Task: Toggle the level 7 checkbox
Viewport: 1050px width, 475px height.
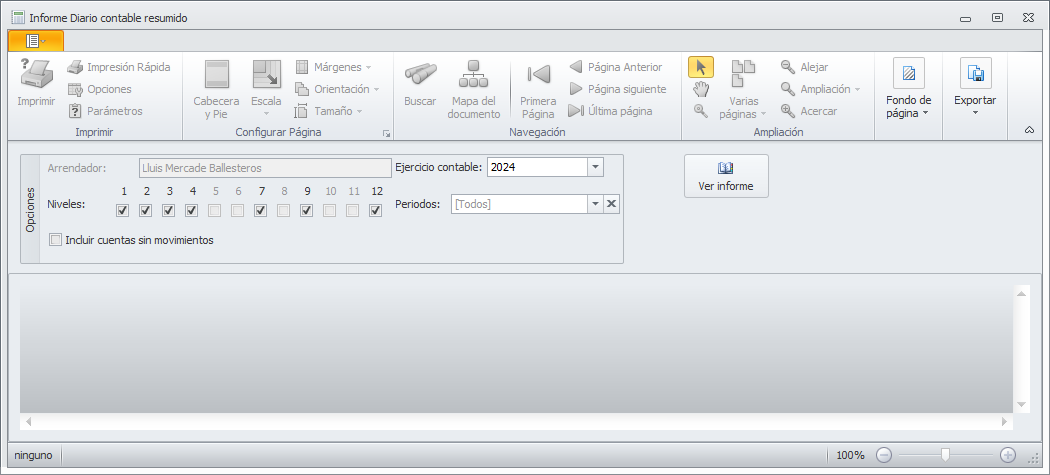Action: pyautogui.click(x=260, y=210)
